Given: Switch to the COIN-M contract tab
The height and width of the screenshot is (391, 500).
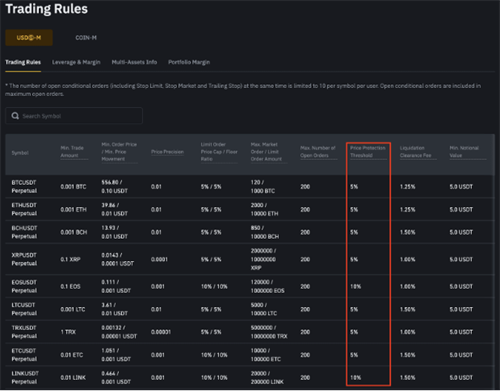Looking at the screenshot, I should click(86, 38).
